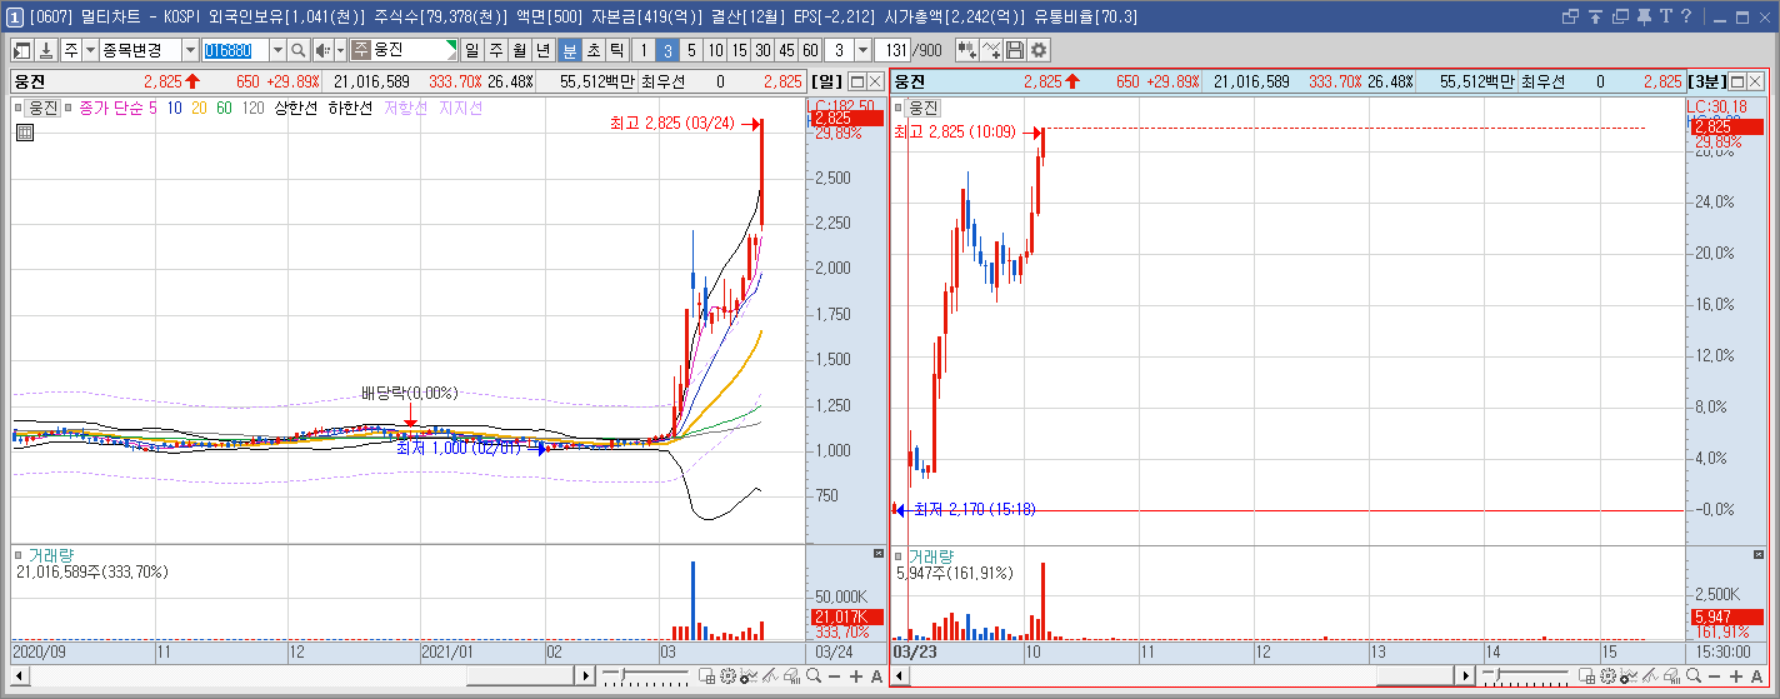Click the 120 moving-average color label
This screenshot has width=1780, height=699.
(253, 108)
